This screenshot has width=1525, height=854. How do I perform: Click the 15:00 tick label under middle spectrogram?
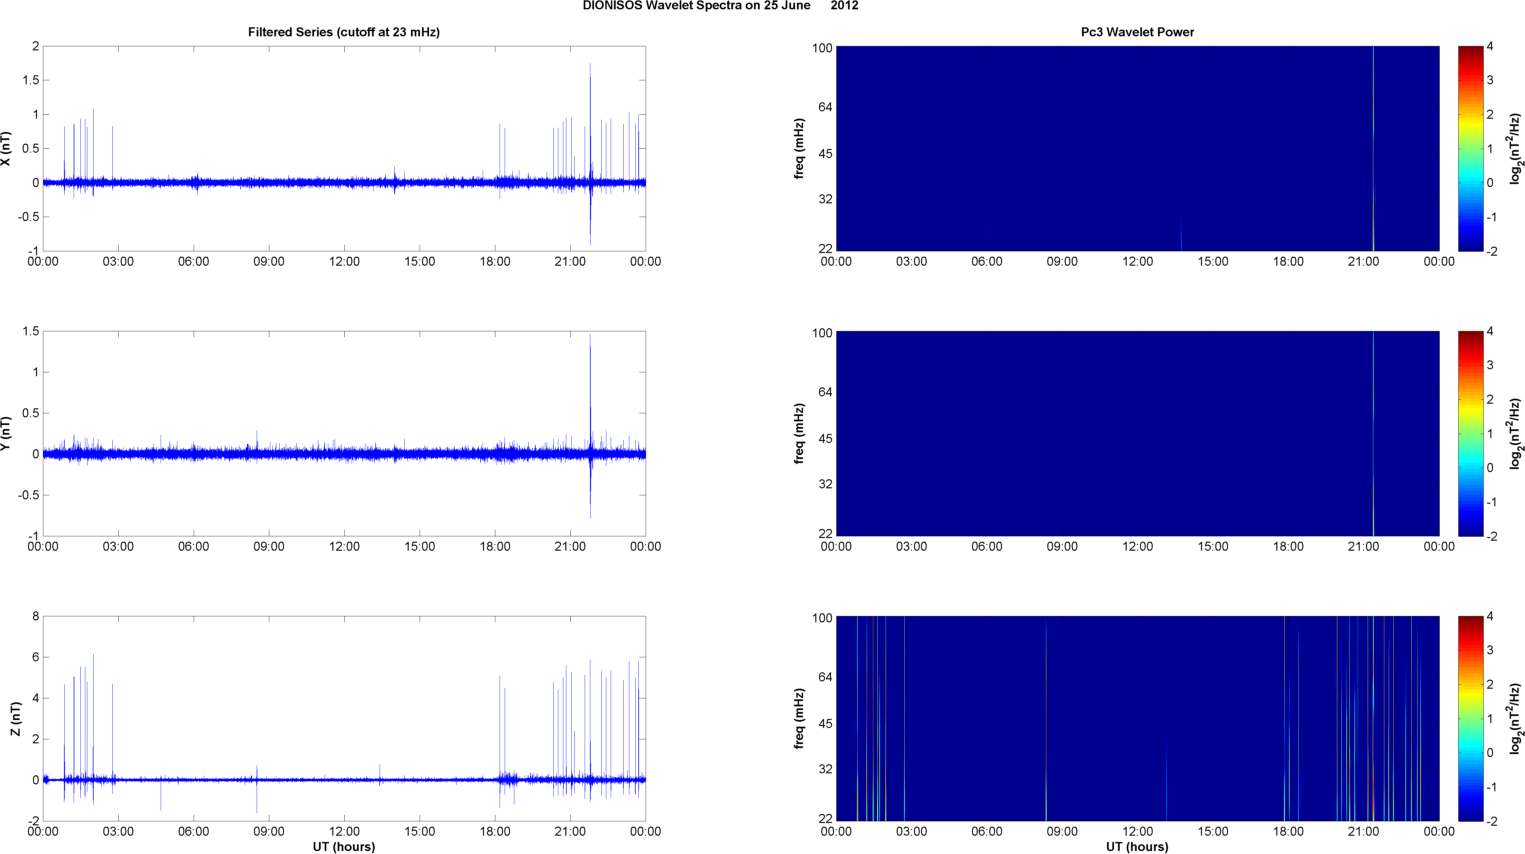1213,547
